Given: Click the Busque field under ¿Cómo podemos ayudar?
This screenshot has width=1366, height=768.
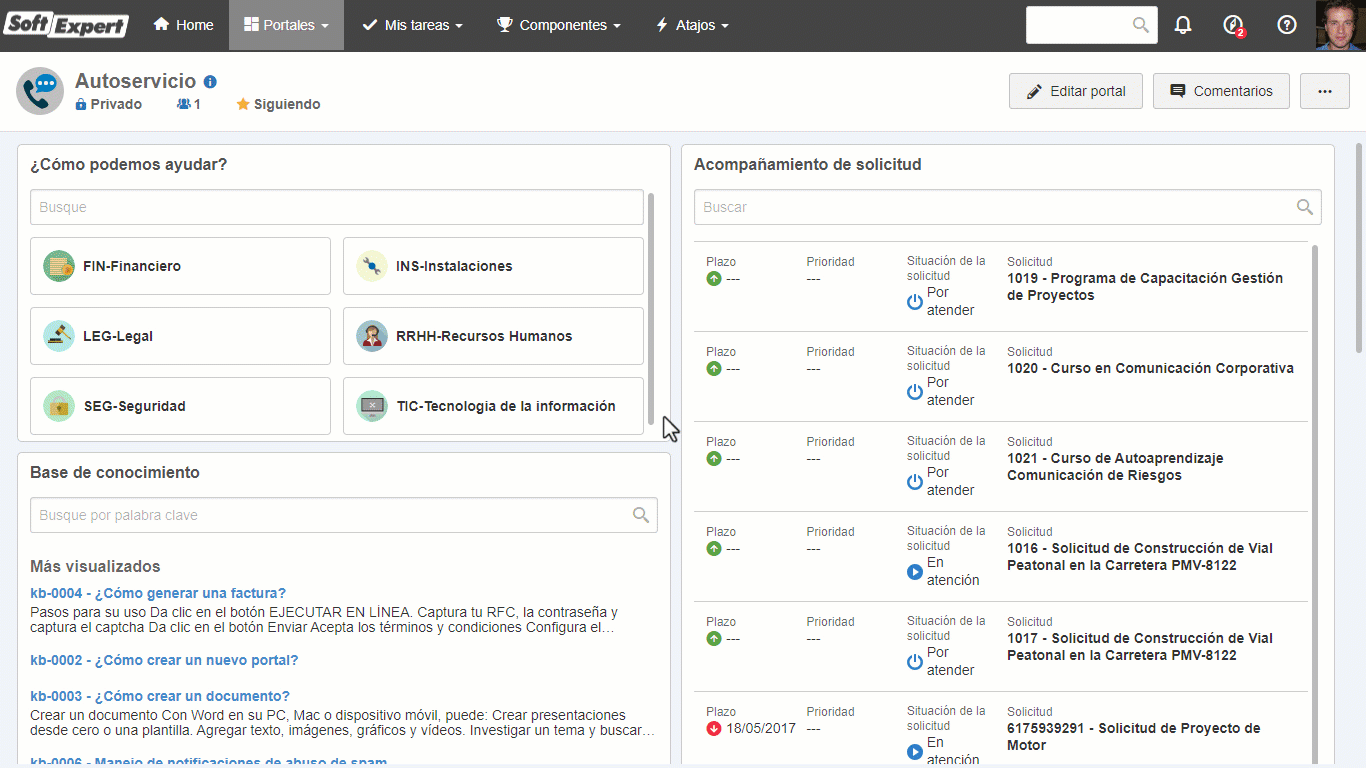Looking at the screenshot, I should pyautogui.click(x=337, y=207).
